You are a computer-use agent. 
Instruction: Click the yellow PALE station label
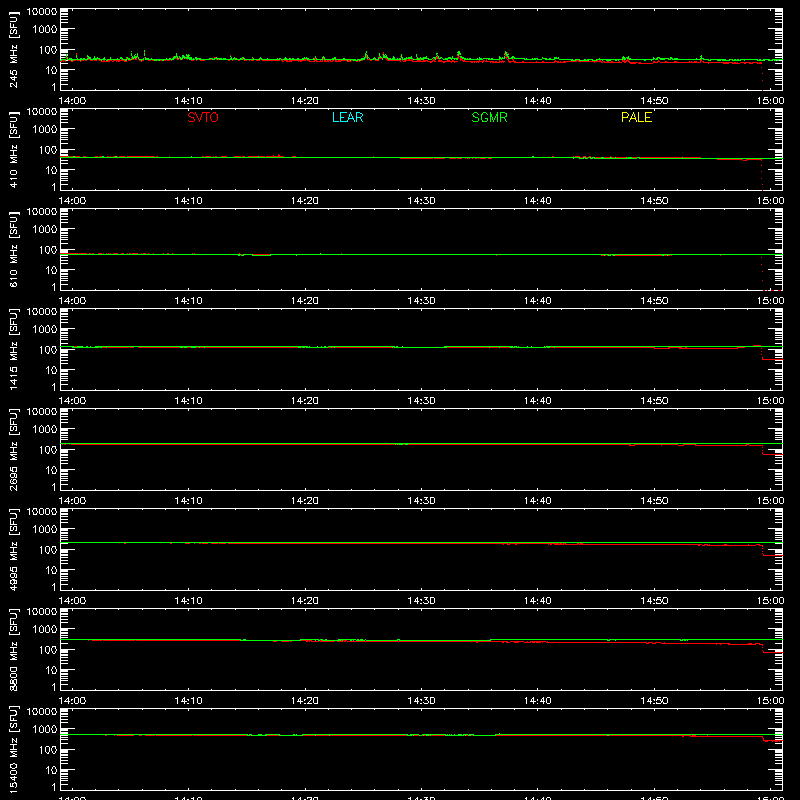636,117
